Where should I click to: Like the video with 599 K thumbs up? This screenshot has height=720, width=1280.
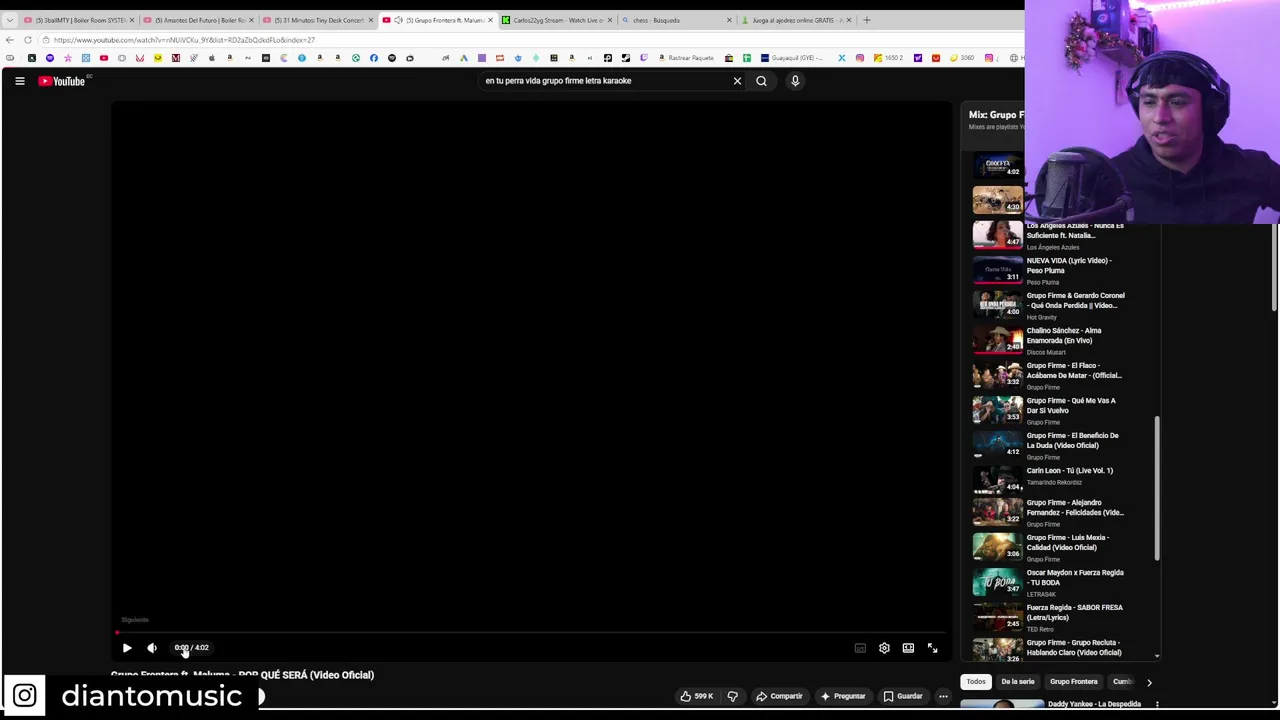(x=697, y=696)
